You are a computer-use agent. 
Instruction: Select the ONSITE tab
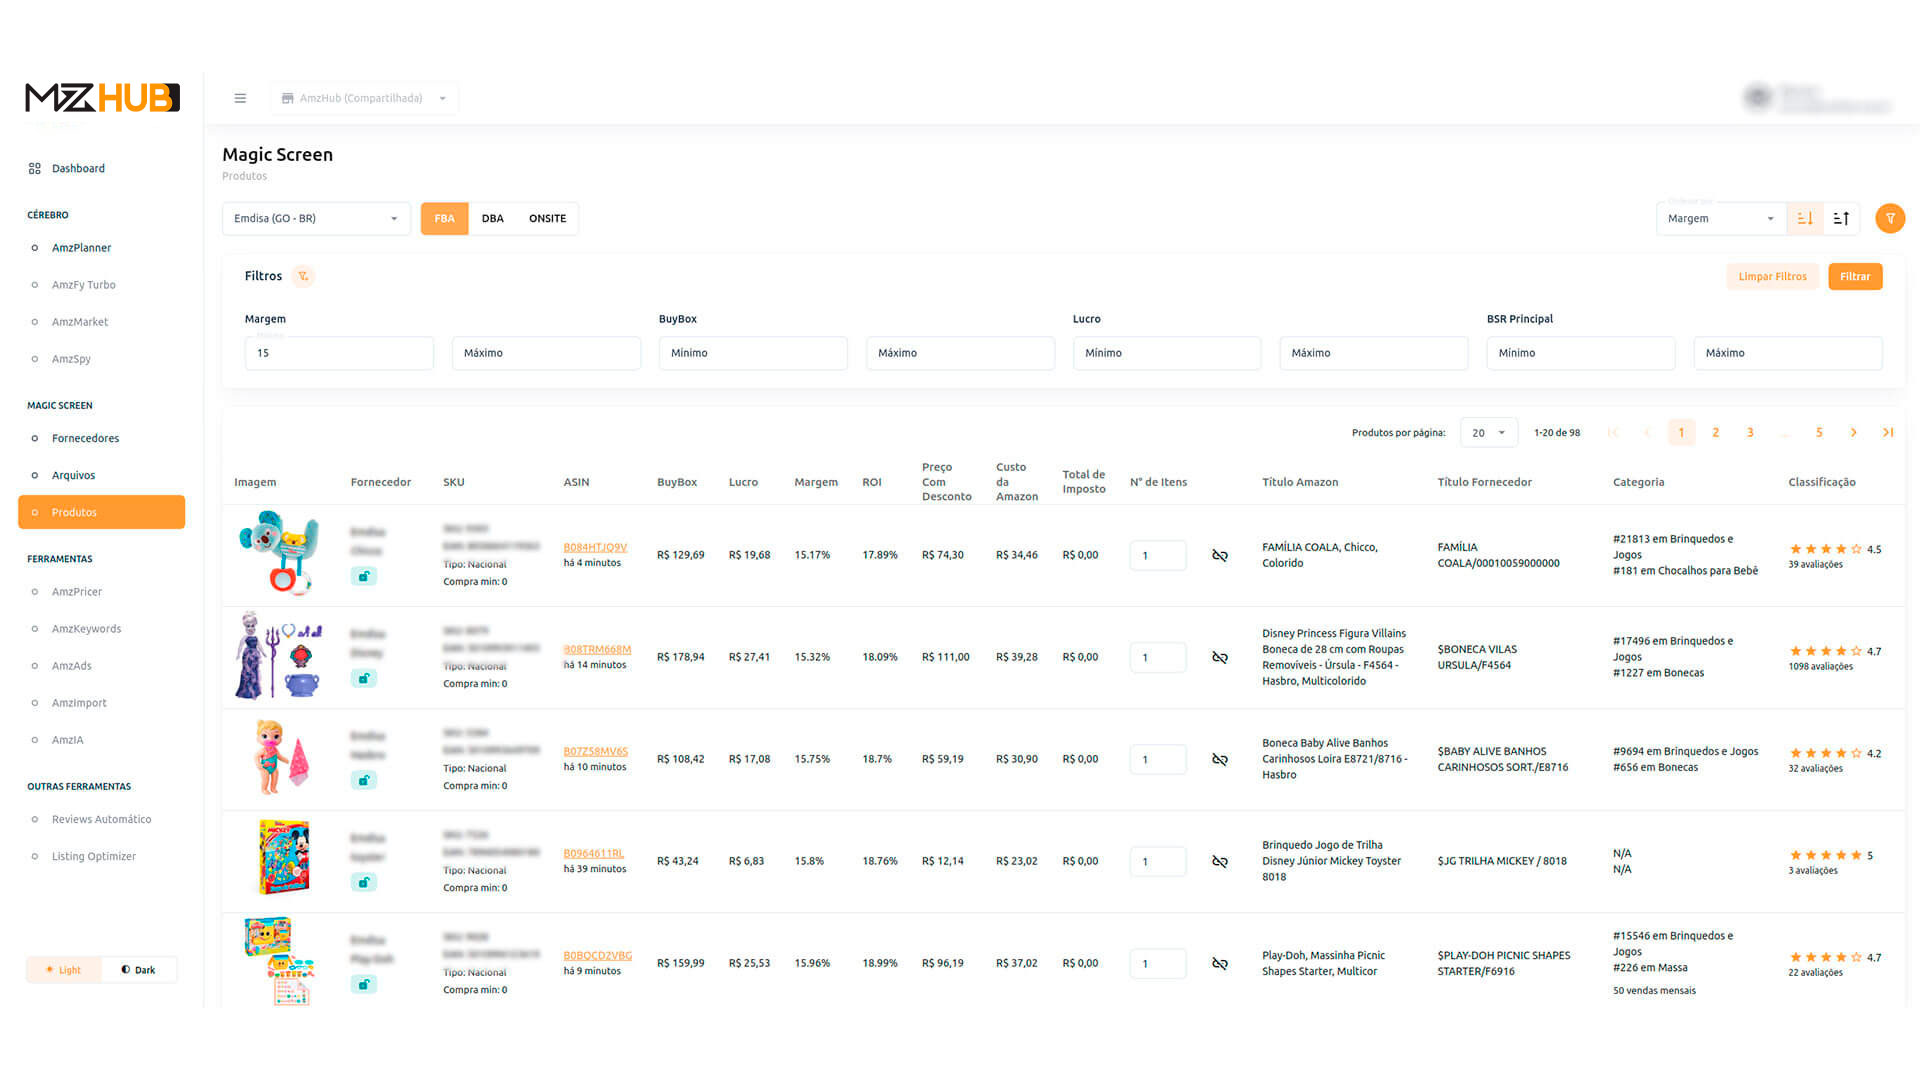pos(547,218)
